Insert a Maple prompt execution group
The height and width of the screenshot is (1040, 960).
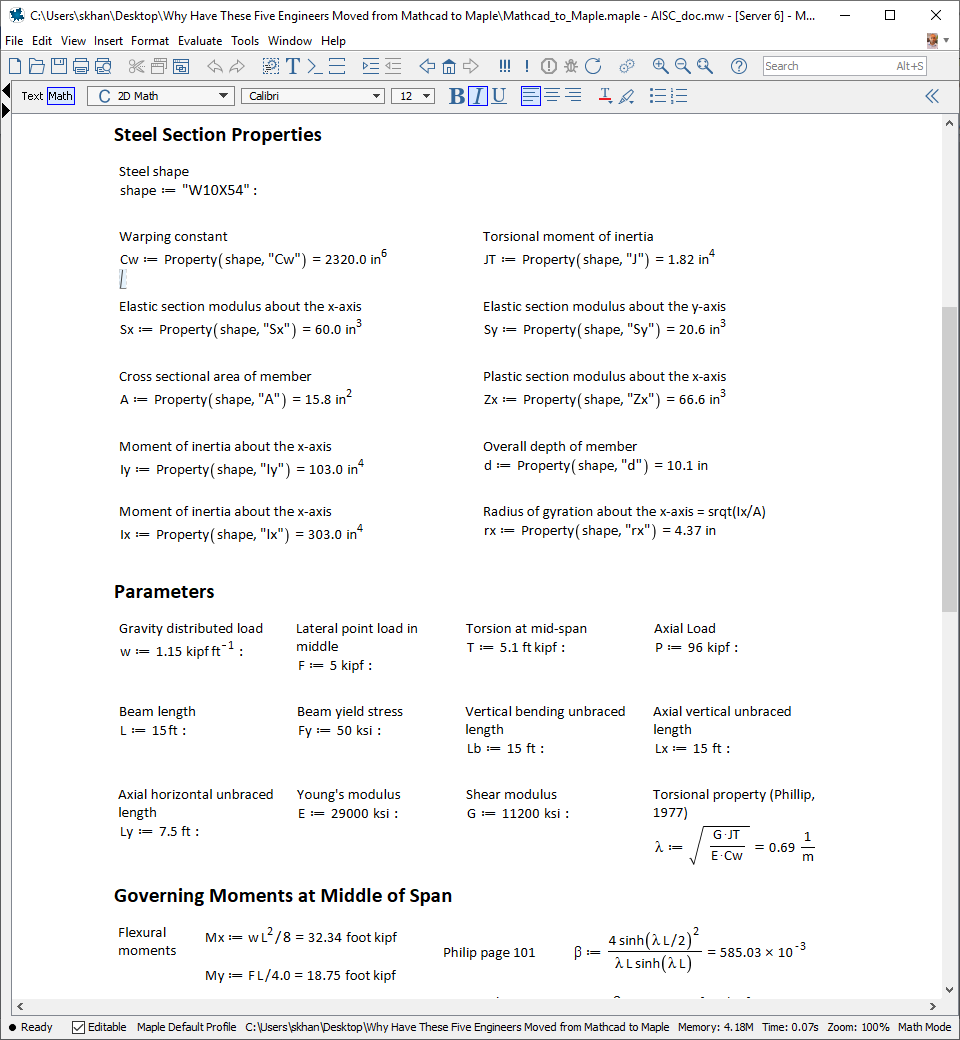click(314, 66)
